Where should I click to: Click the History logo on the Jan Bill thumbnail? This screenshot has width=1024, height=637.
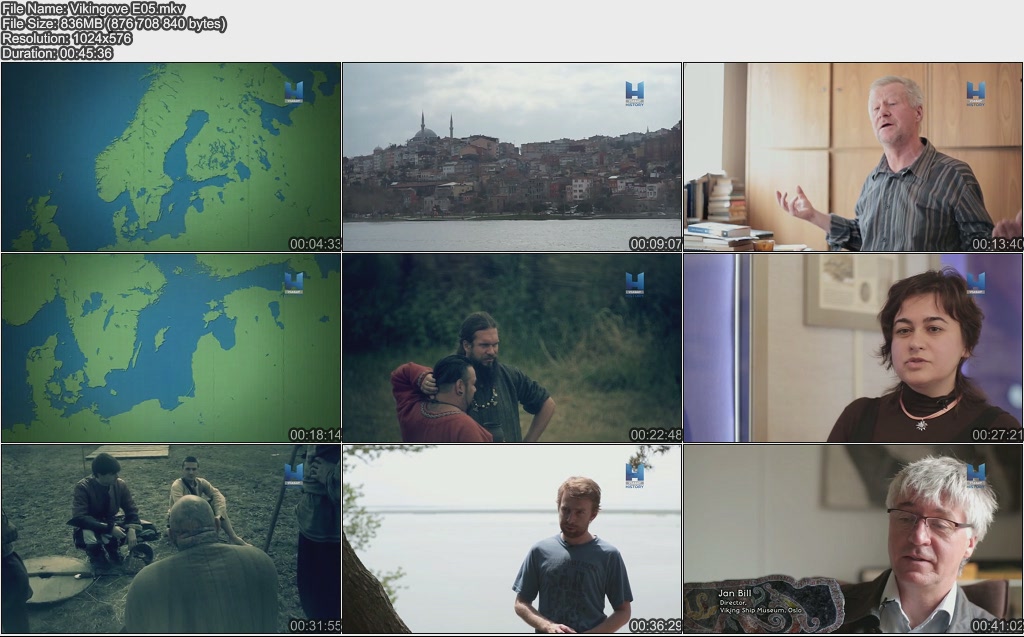pos(975,474)
